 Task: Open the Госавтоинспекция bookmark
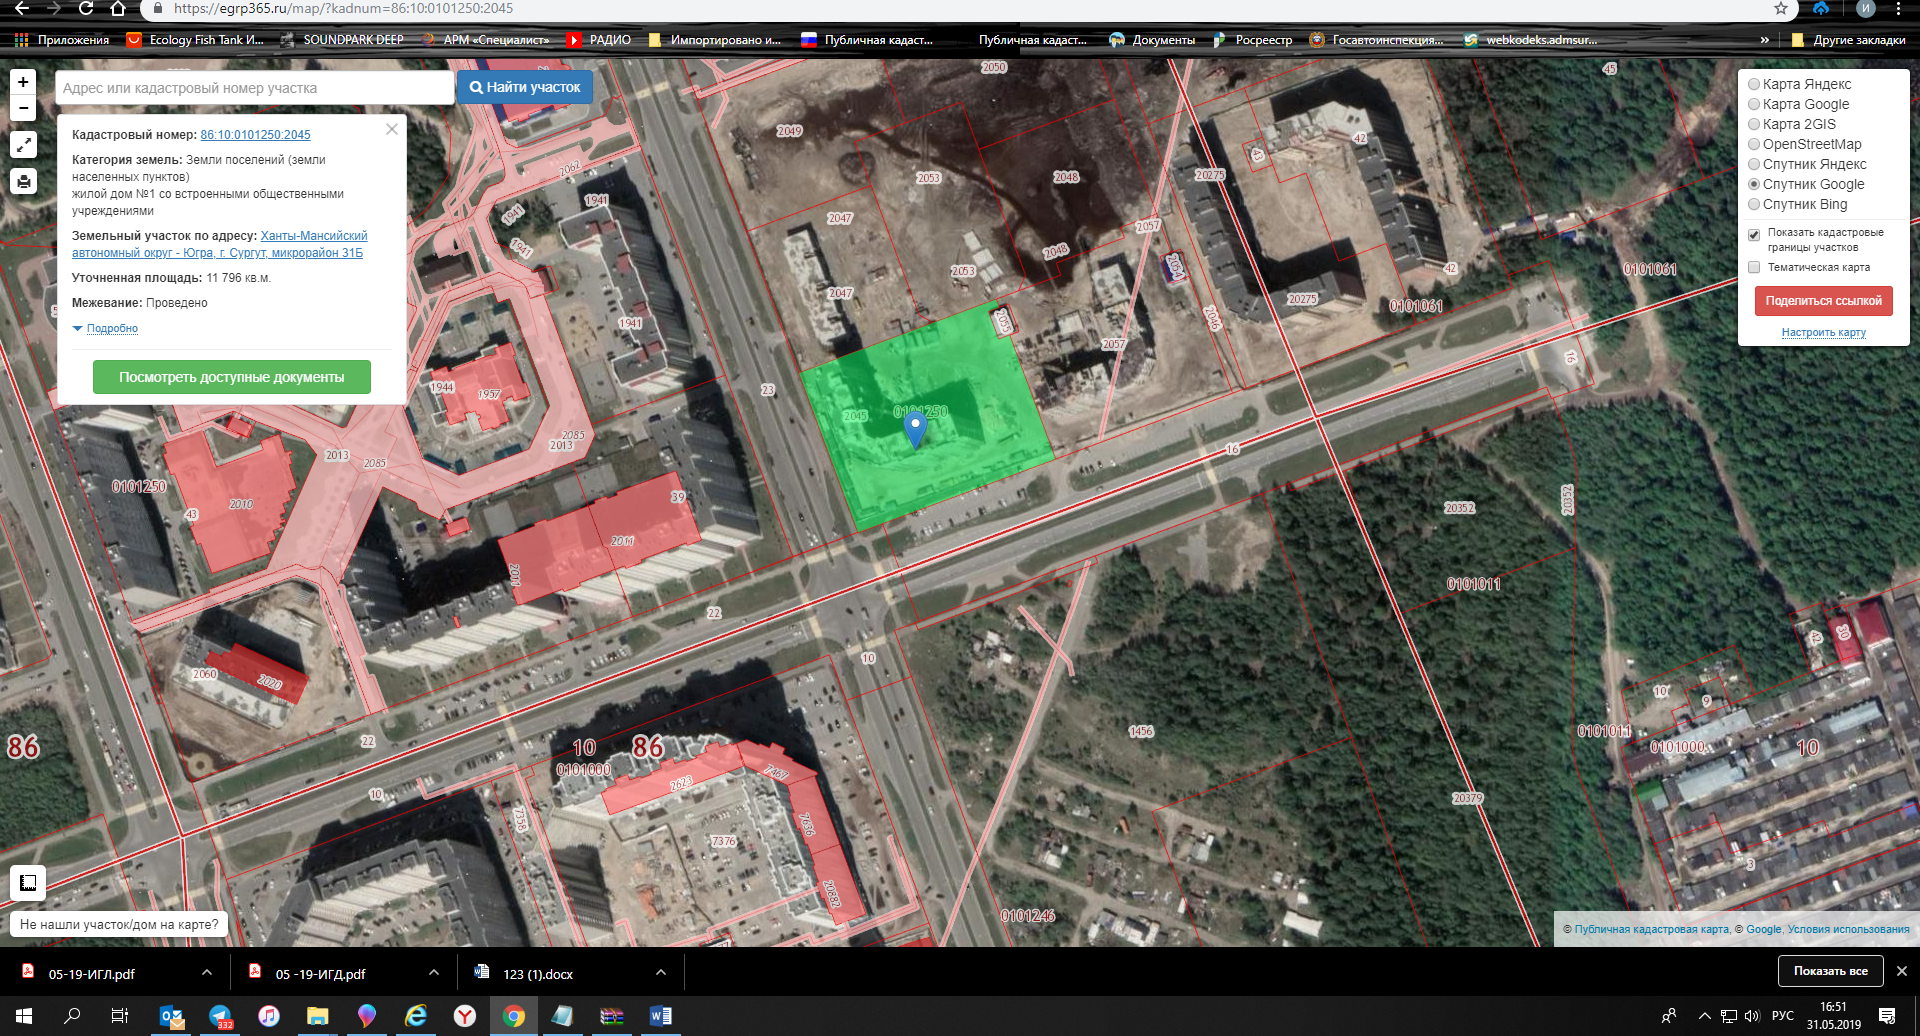(x=1386, y=40)
